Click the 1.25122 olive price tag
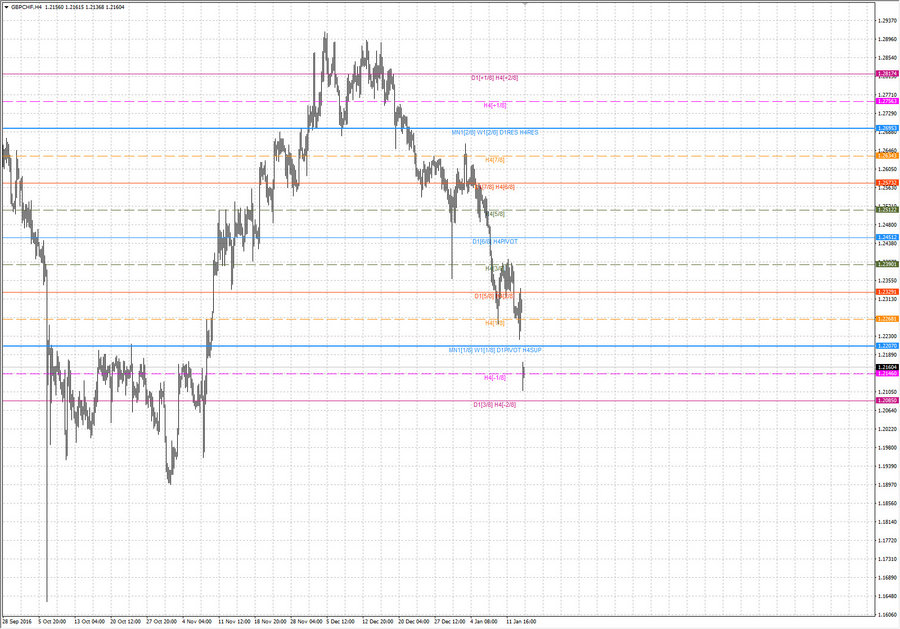Viewport: 900px width, 629px height. 887,210
